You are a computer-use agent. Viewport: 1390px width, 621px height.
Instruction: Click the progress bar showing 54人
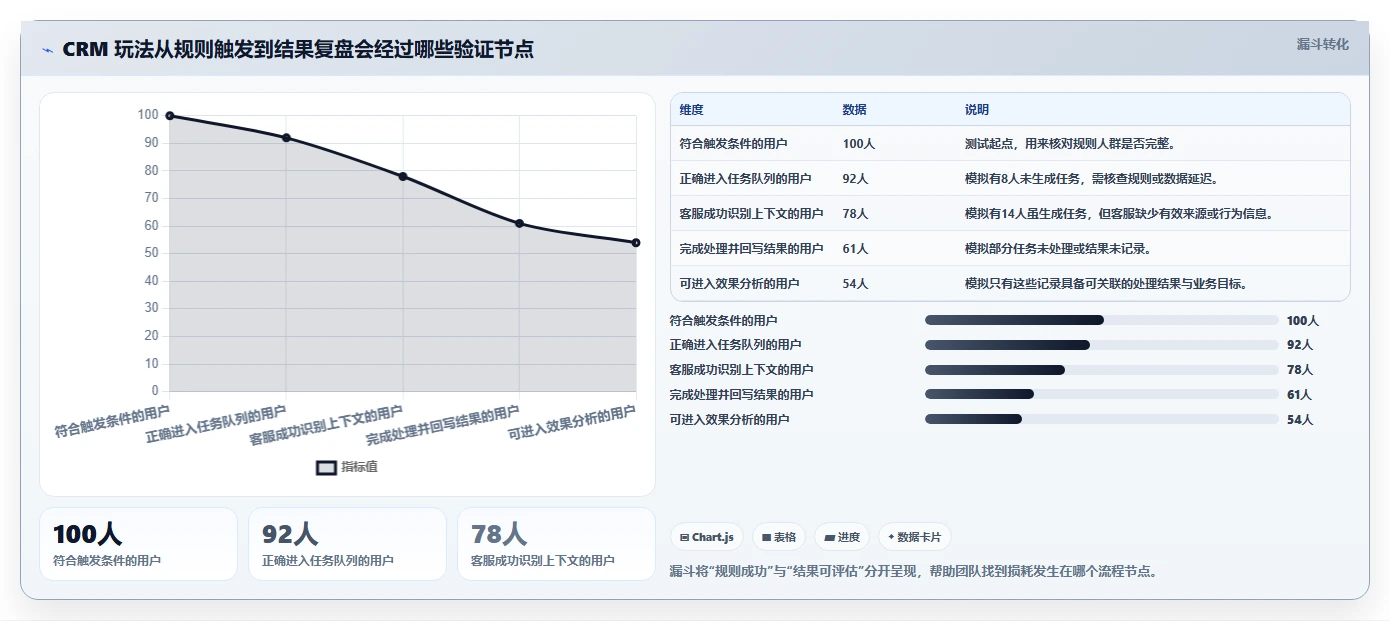pyautogui.click(x=1101, y=419)
